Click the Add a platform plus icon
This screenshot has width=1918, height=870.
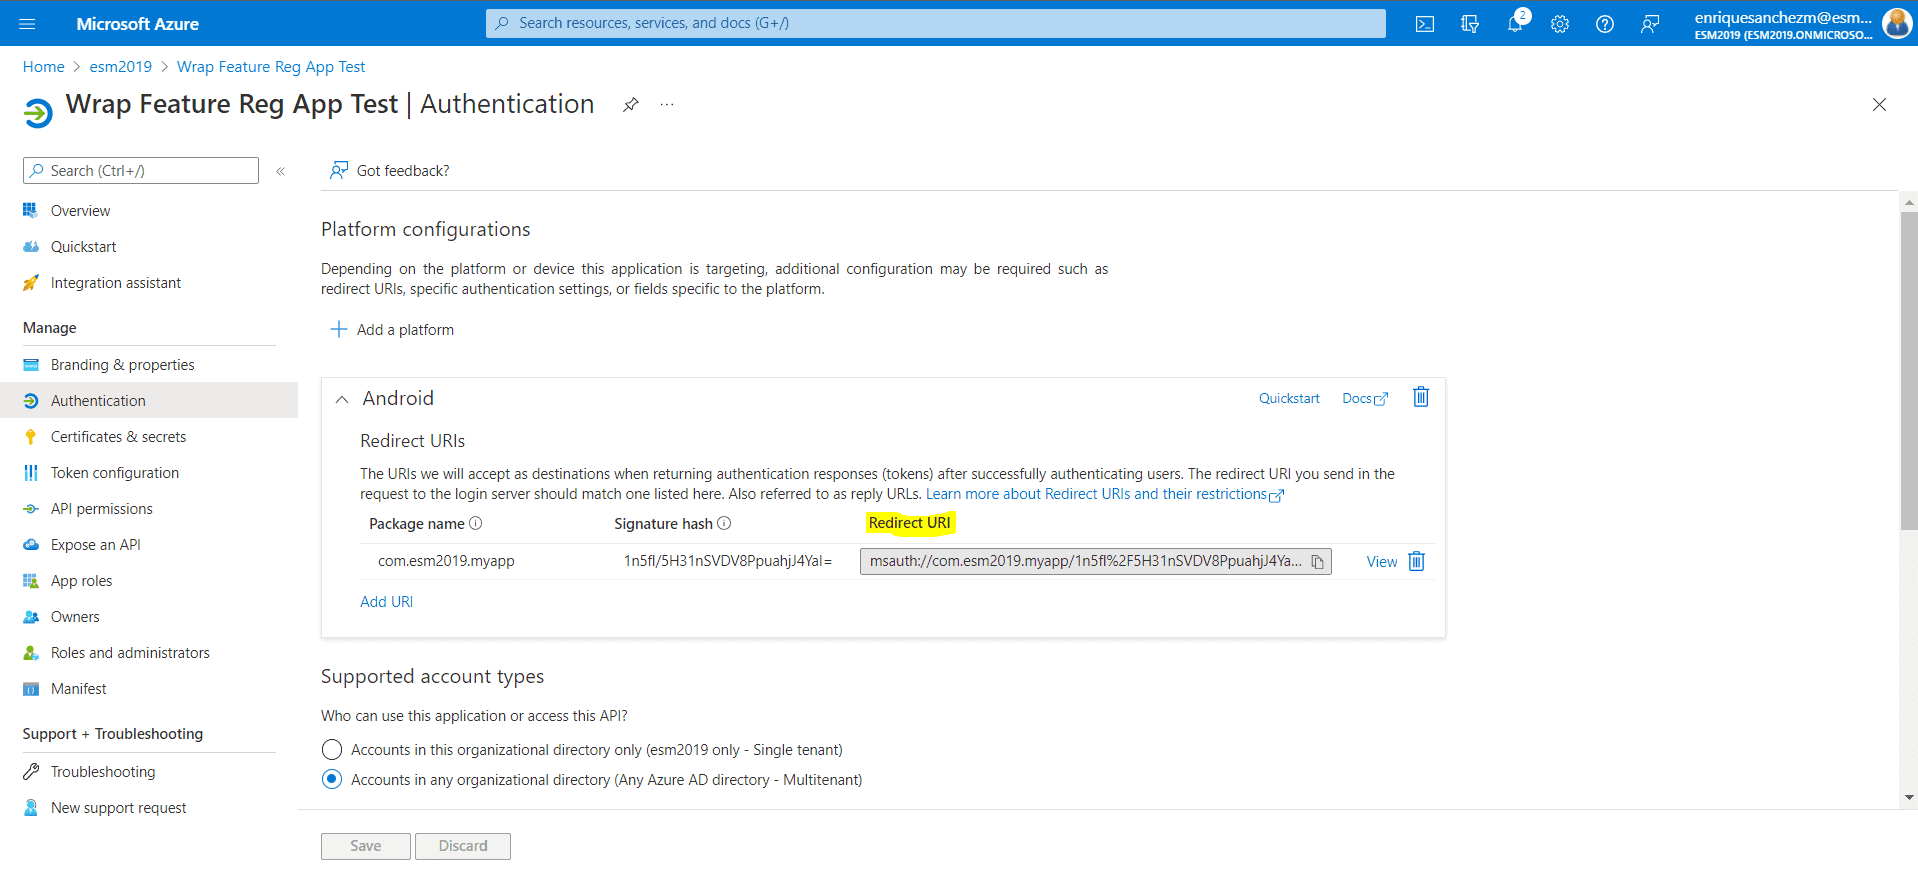coord(339,329)
